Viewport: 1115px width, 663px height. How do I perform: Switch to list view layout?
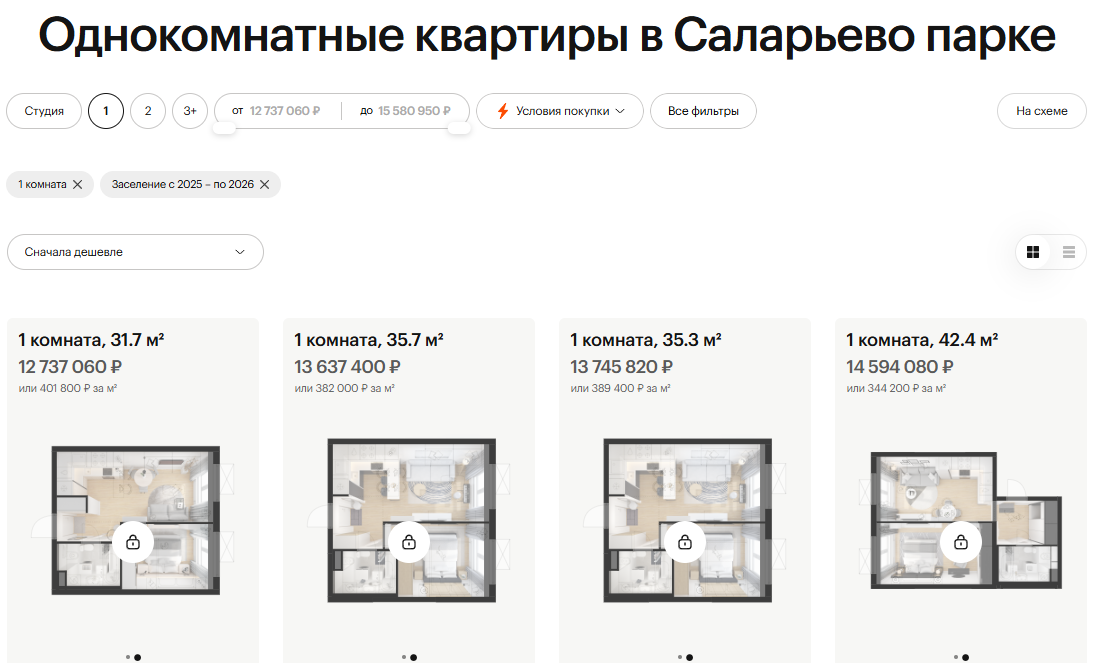pyautogui.click(x=1069, y=252)
